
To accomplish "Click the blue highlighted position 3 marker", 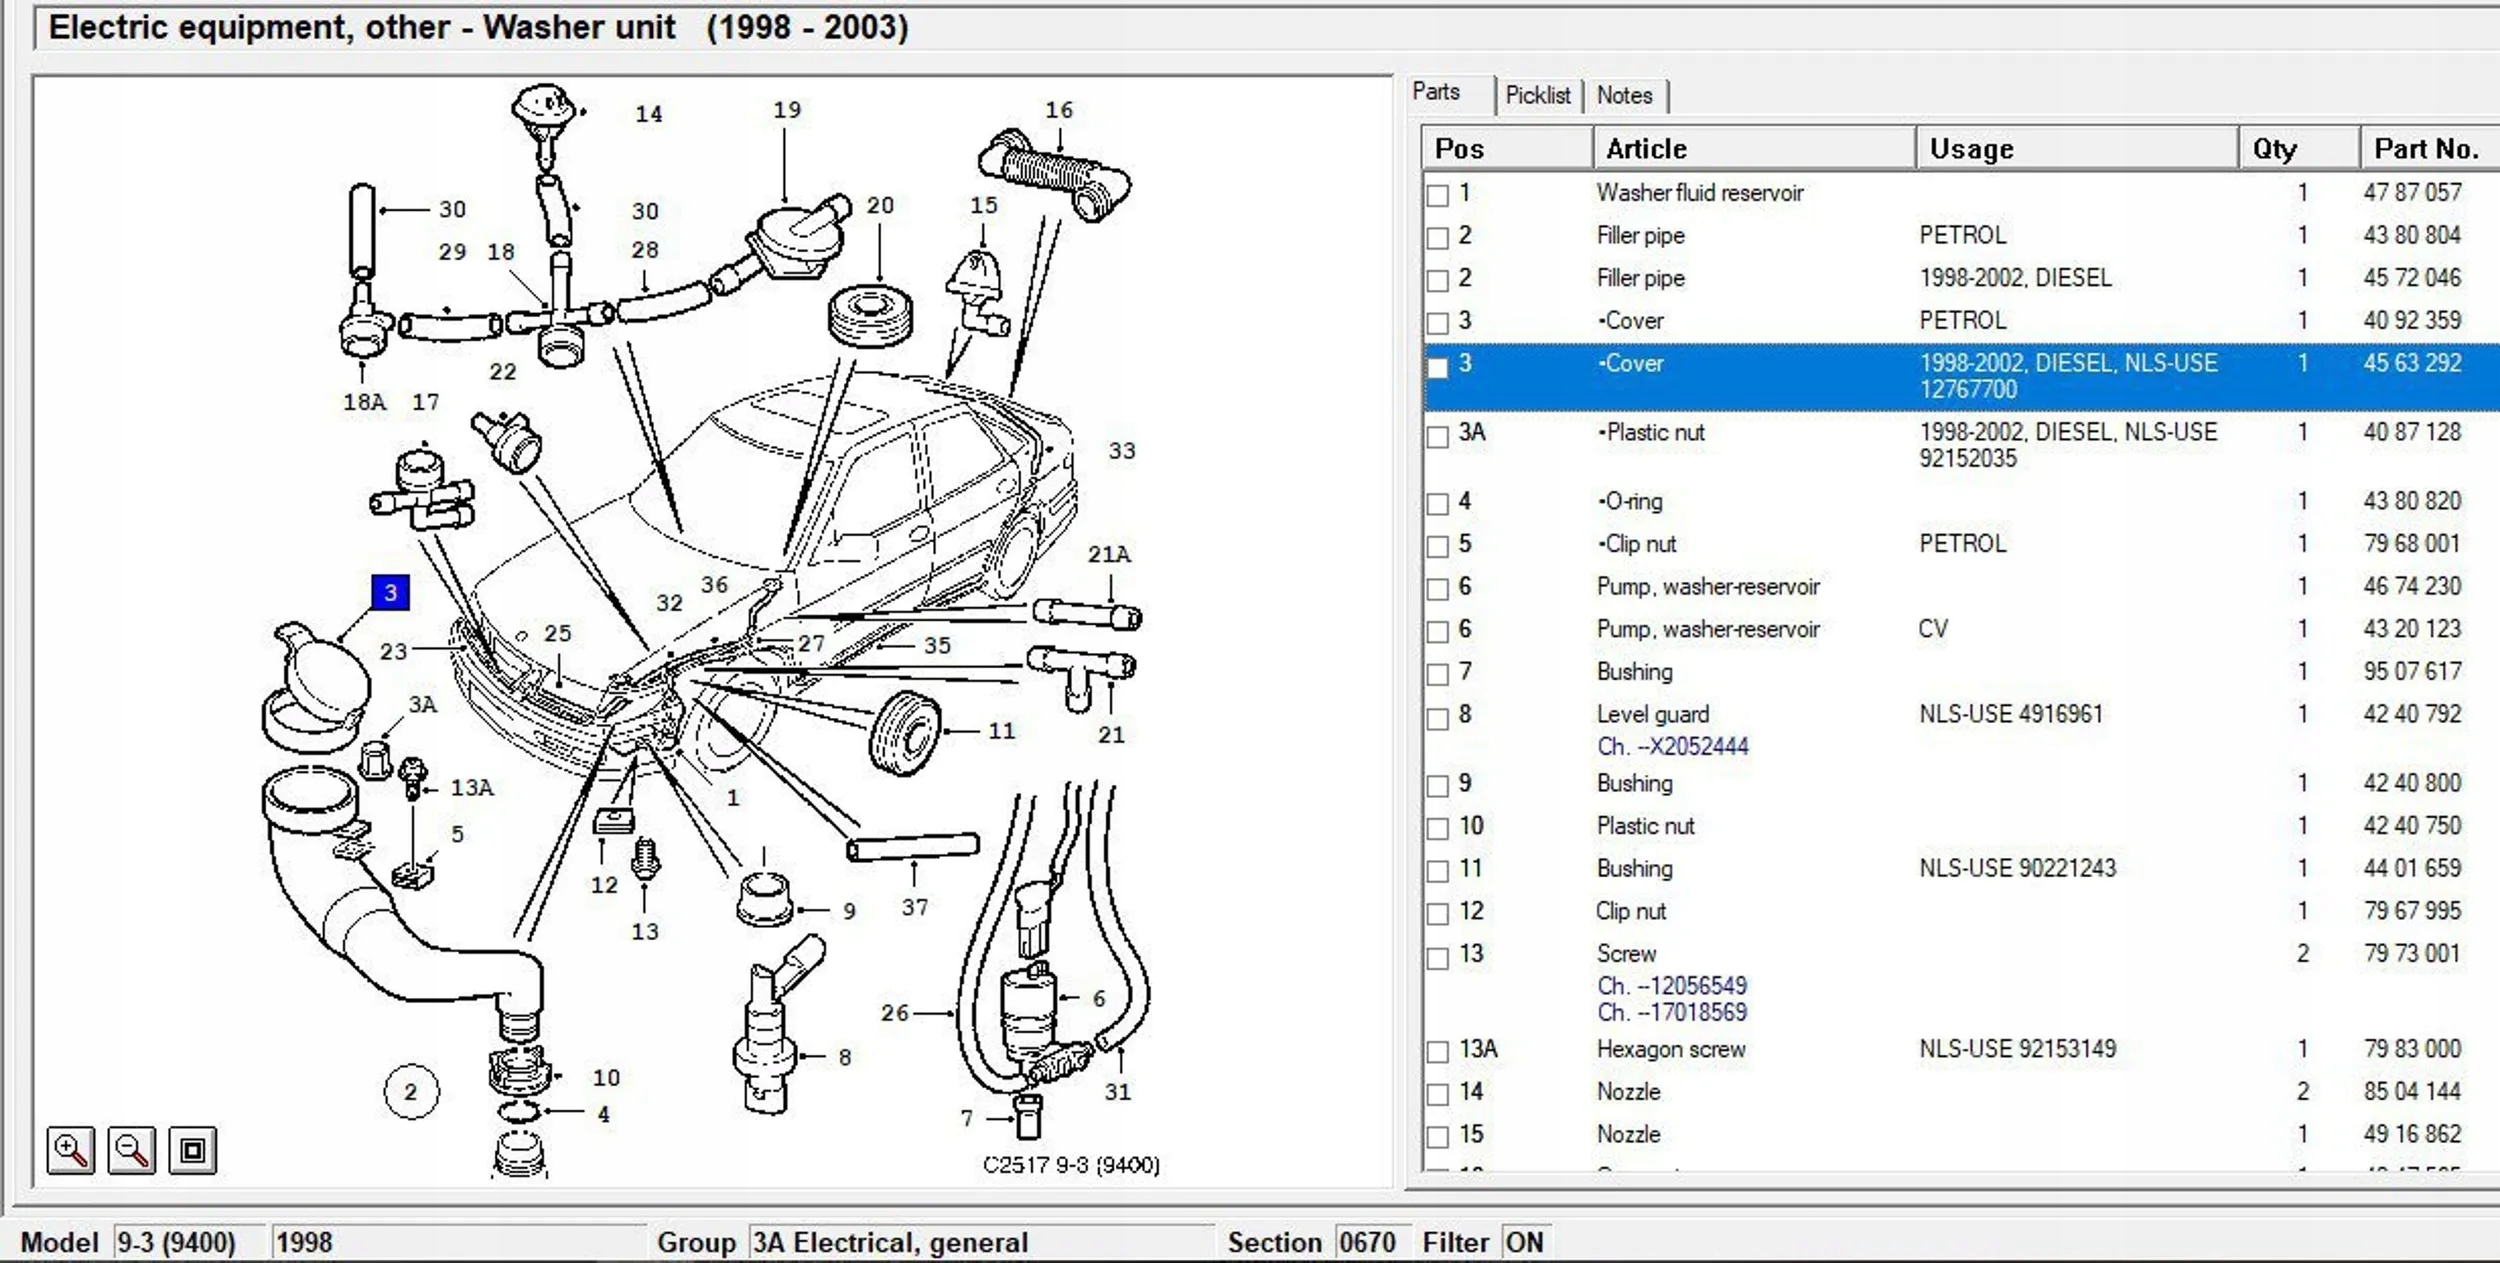I will (x=390, y=592).
